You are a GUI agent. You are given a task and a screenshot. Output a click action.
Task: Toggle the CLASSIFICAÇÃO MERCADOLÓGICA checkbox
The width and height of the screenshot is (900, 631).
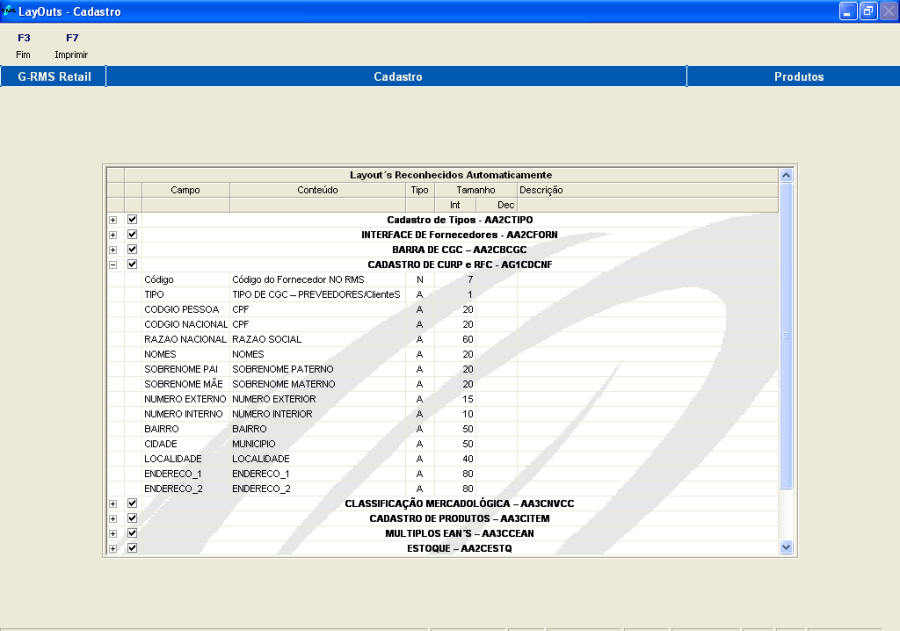[132, 503]
